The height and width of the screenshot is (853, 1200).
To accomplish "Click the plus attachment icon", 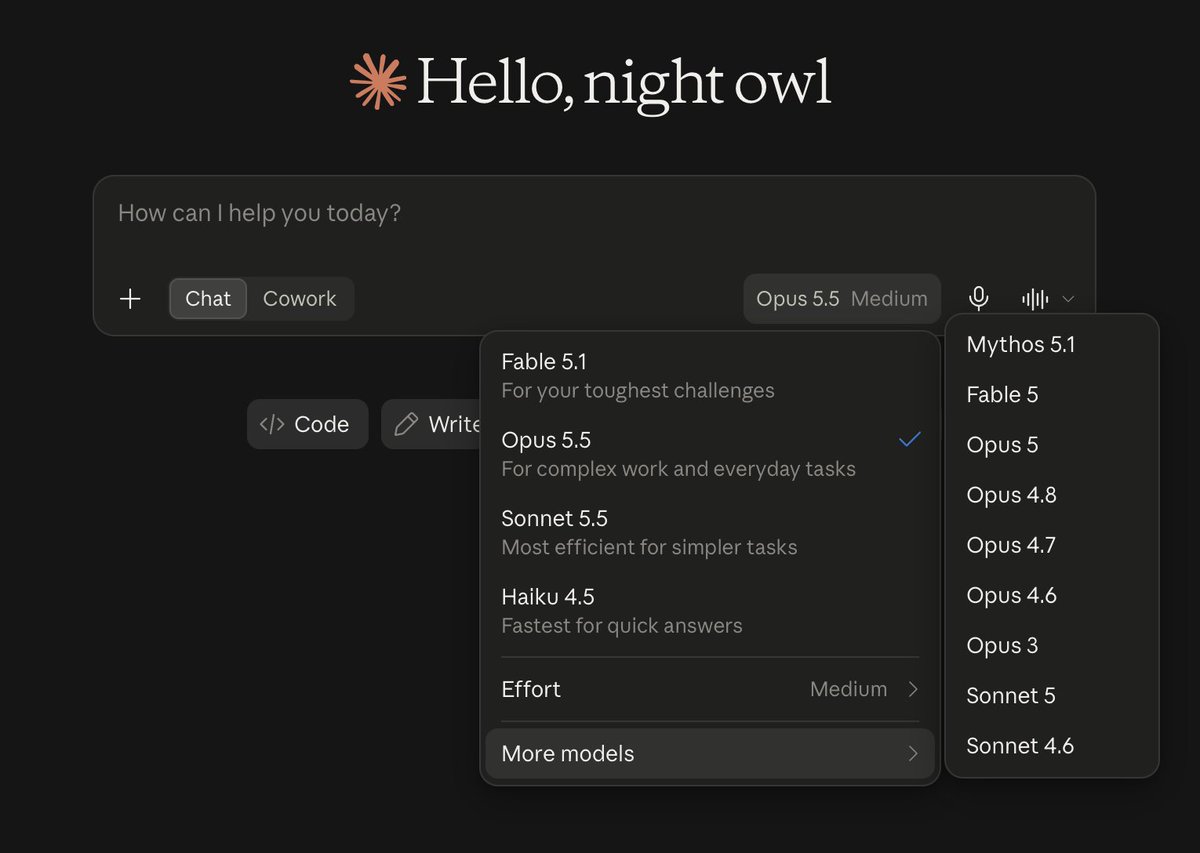I will point(130,299).
